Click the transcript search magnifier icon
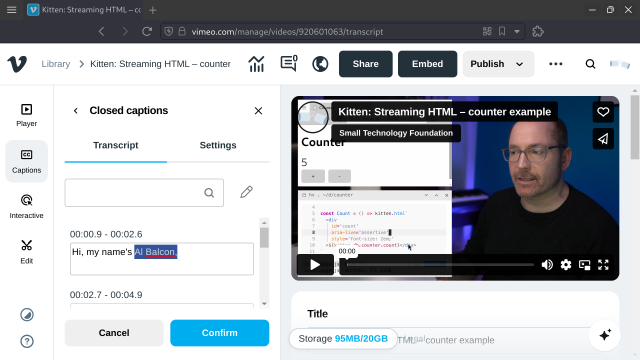Viewport: 640px width, 360px height. tap(209, 193)
